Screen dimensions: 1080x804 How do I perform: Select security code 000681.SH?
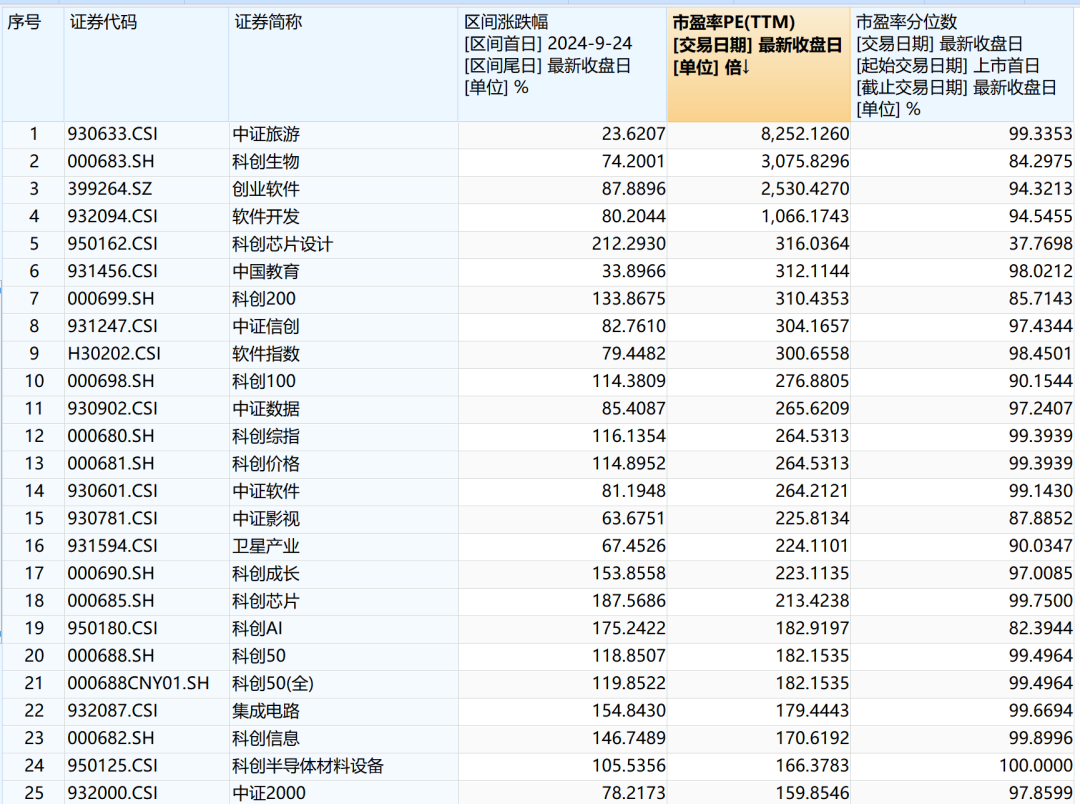[111, 464]
